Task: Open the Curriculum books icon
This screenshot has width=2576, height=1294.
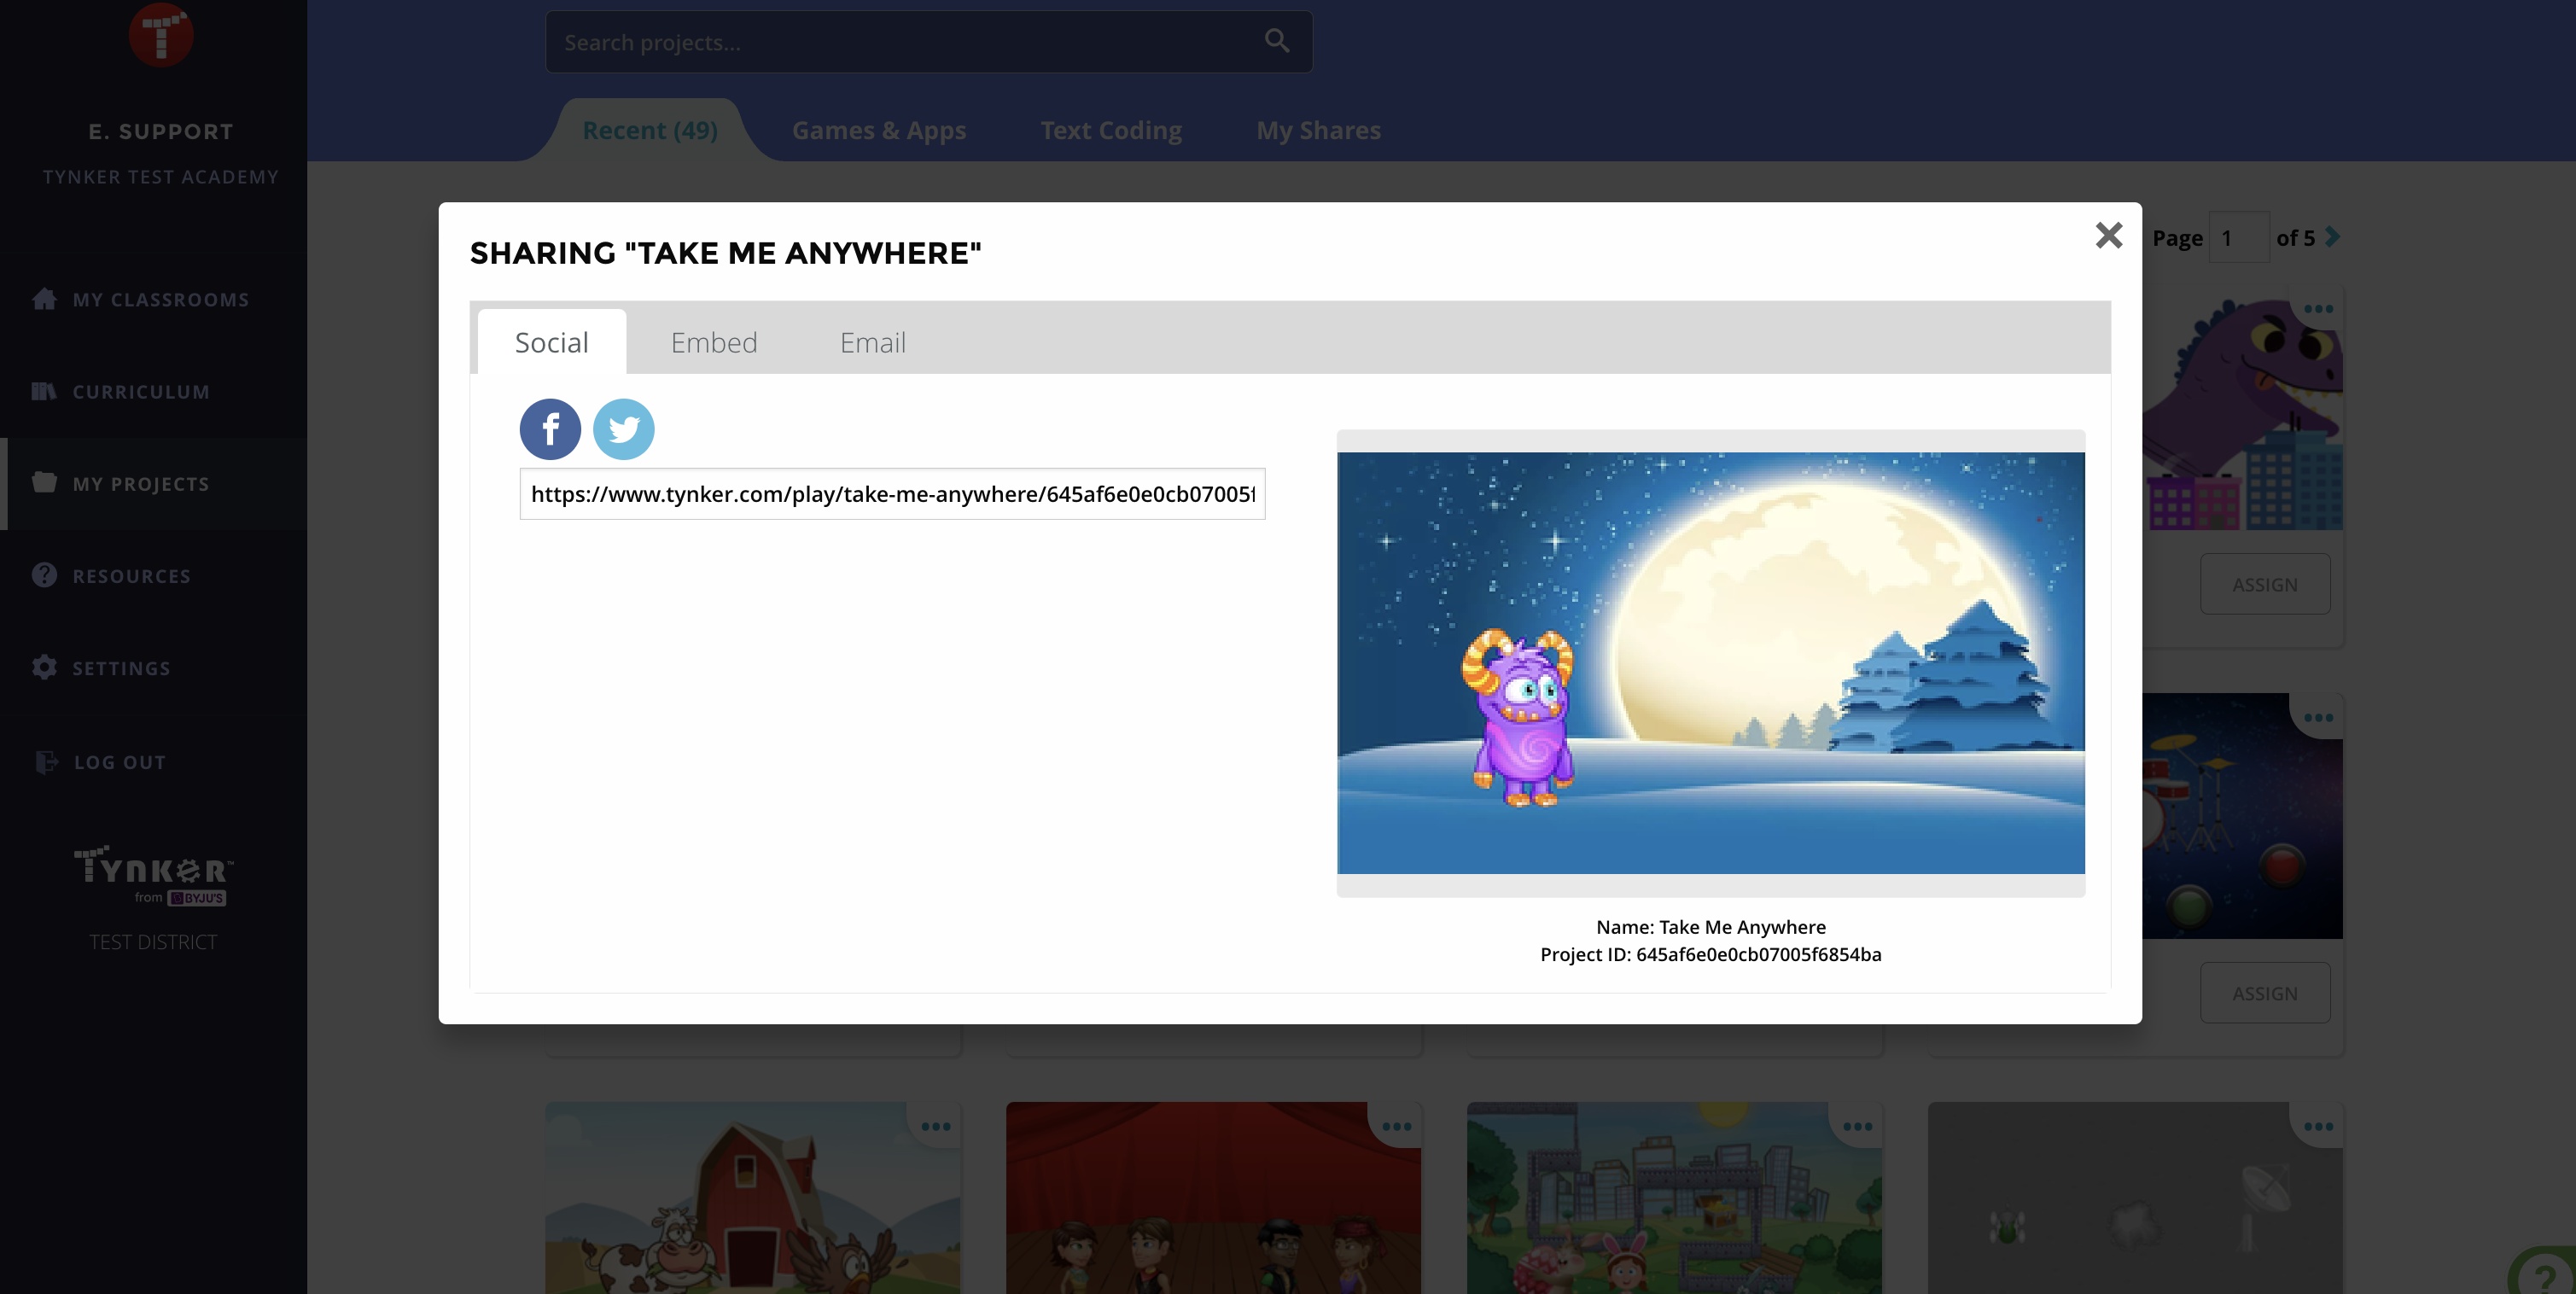Action: point(44,391)
